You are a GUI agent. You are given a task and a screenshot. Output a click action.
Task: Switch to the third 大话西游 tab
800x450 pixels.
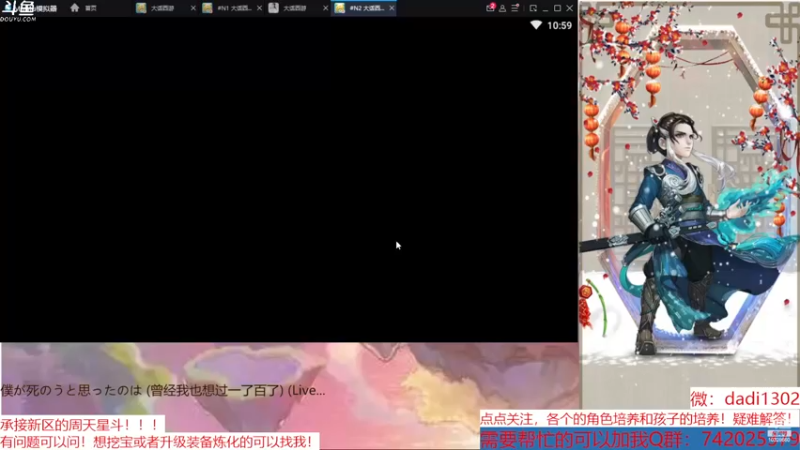click(298, 8)
